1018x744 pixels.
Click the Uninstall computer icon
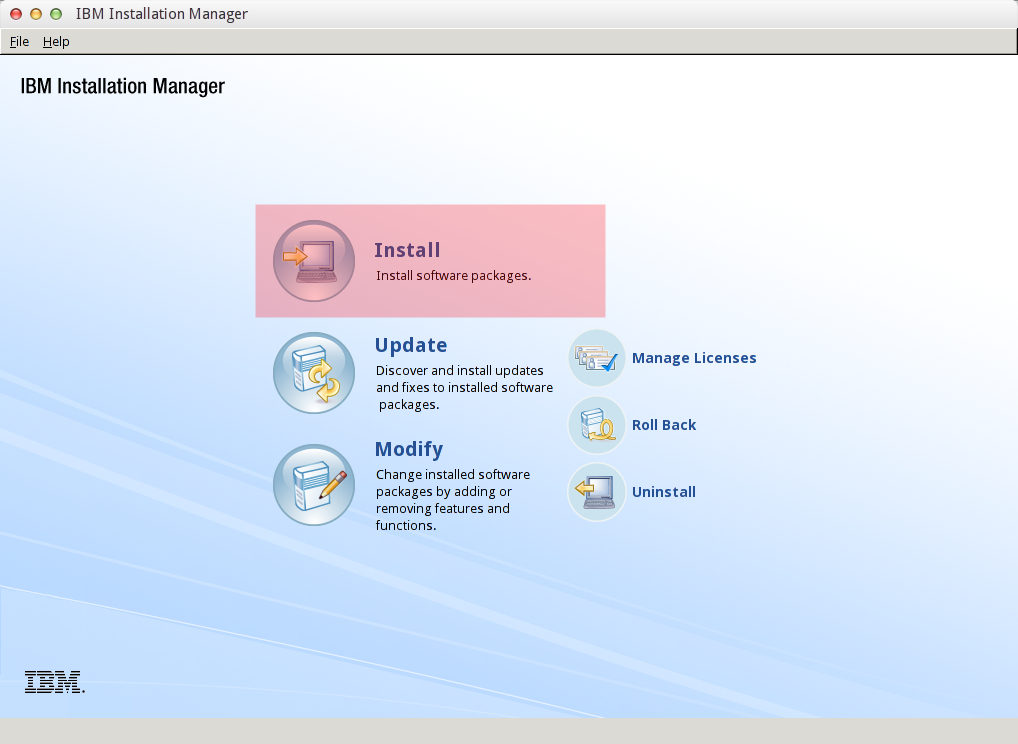(597, 491)
